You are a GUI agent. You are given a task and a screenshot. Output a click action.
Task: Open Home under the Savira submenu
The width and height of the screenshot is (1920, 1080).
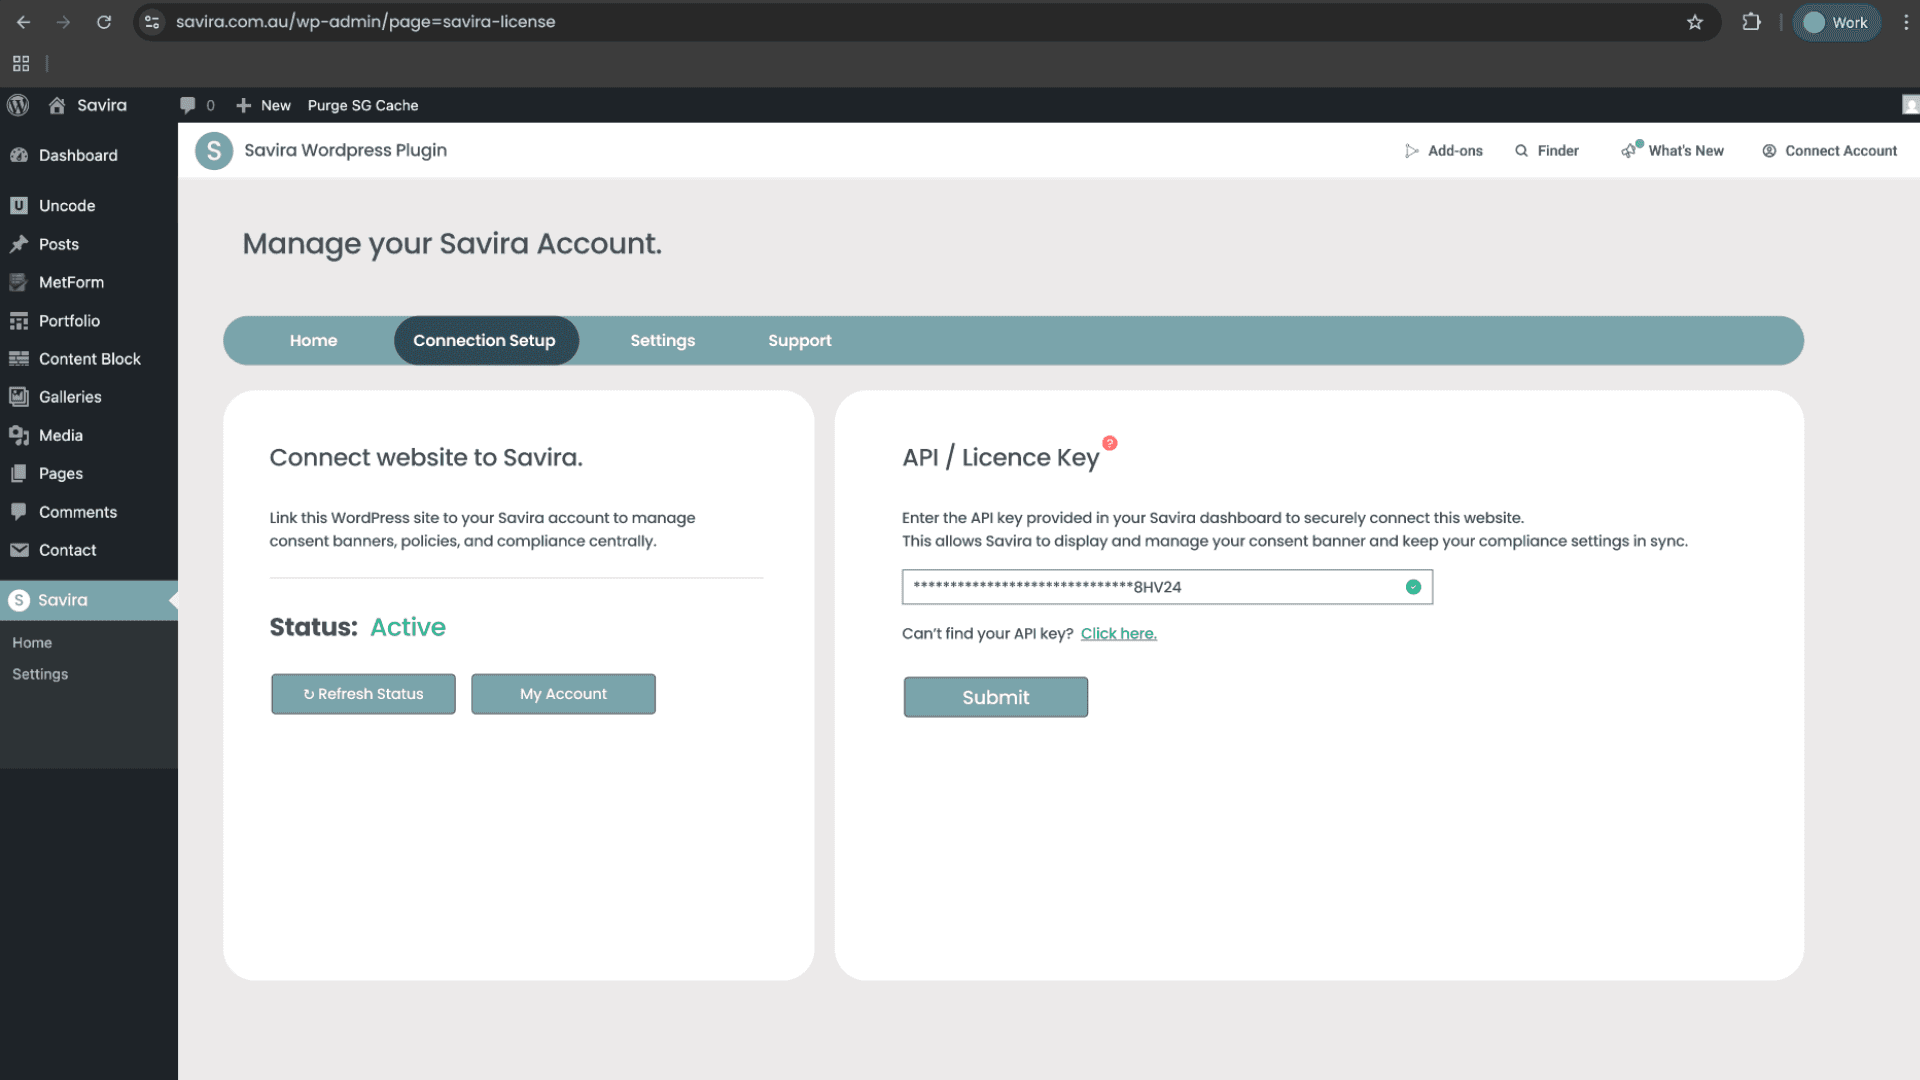pyautogui.click(x=32, y=643)
